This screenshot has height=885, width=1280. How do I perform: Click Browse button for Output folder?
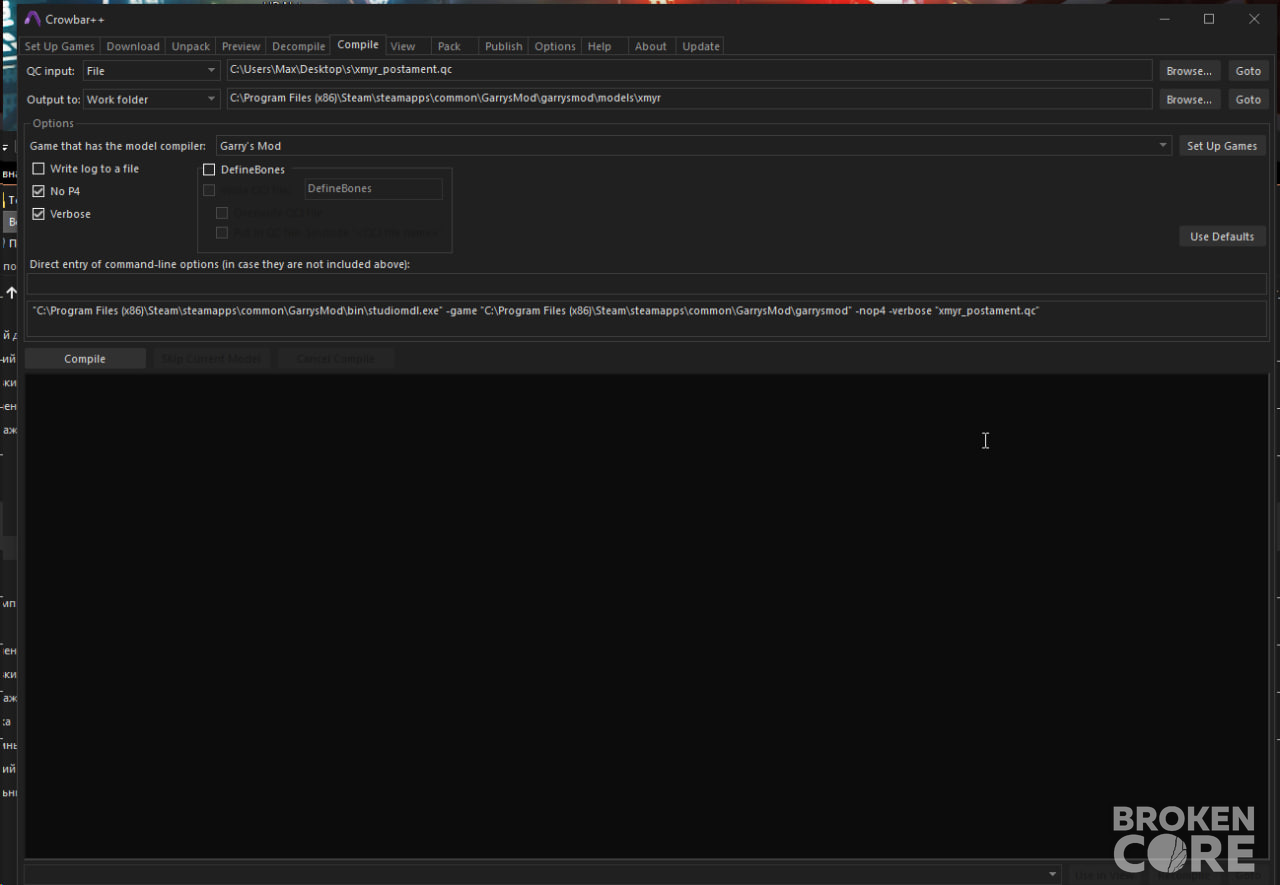pos(1190,99)
